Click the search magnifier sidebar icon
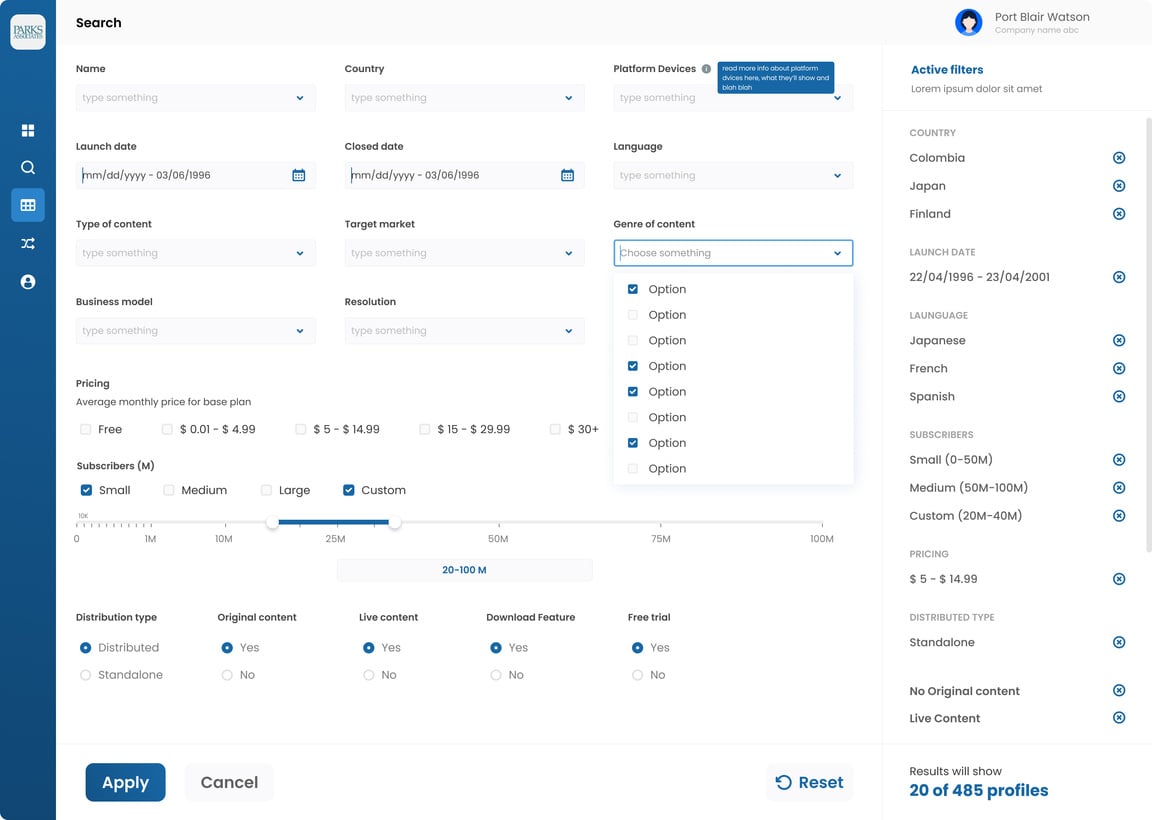 coord(28,168)
